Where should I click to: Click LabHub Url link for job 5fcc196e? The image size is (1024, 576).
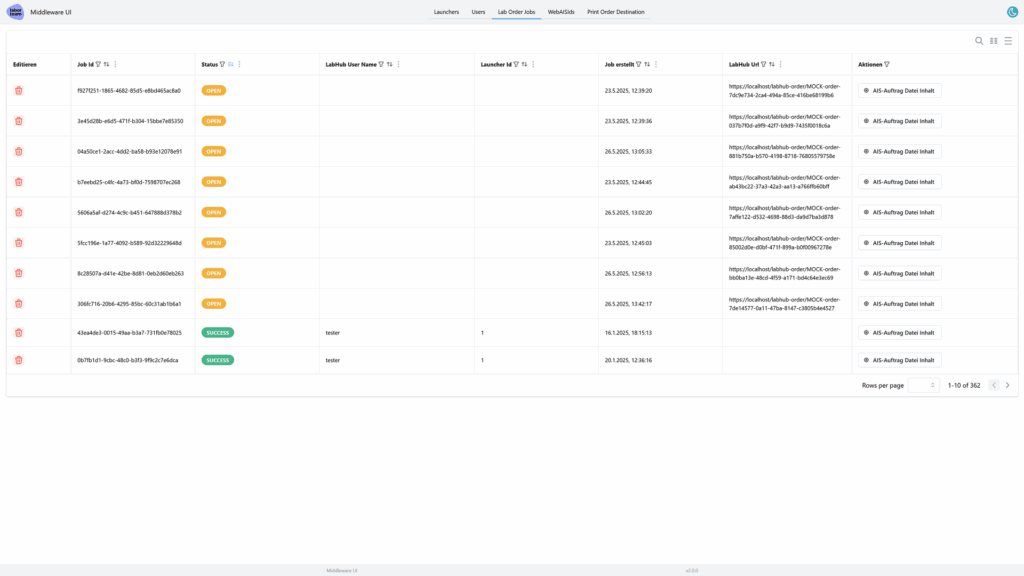point(784,243)
